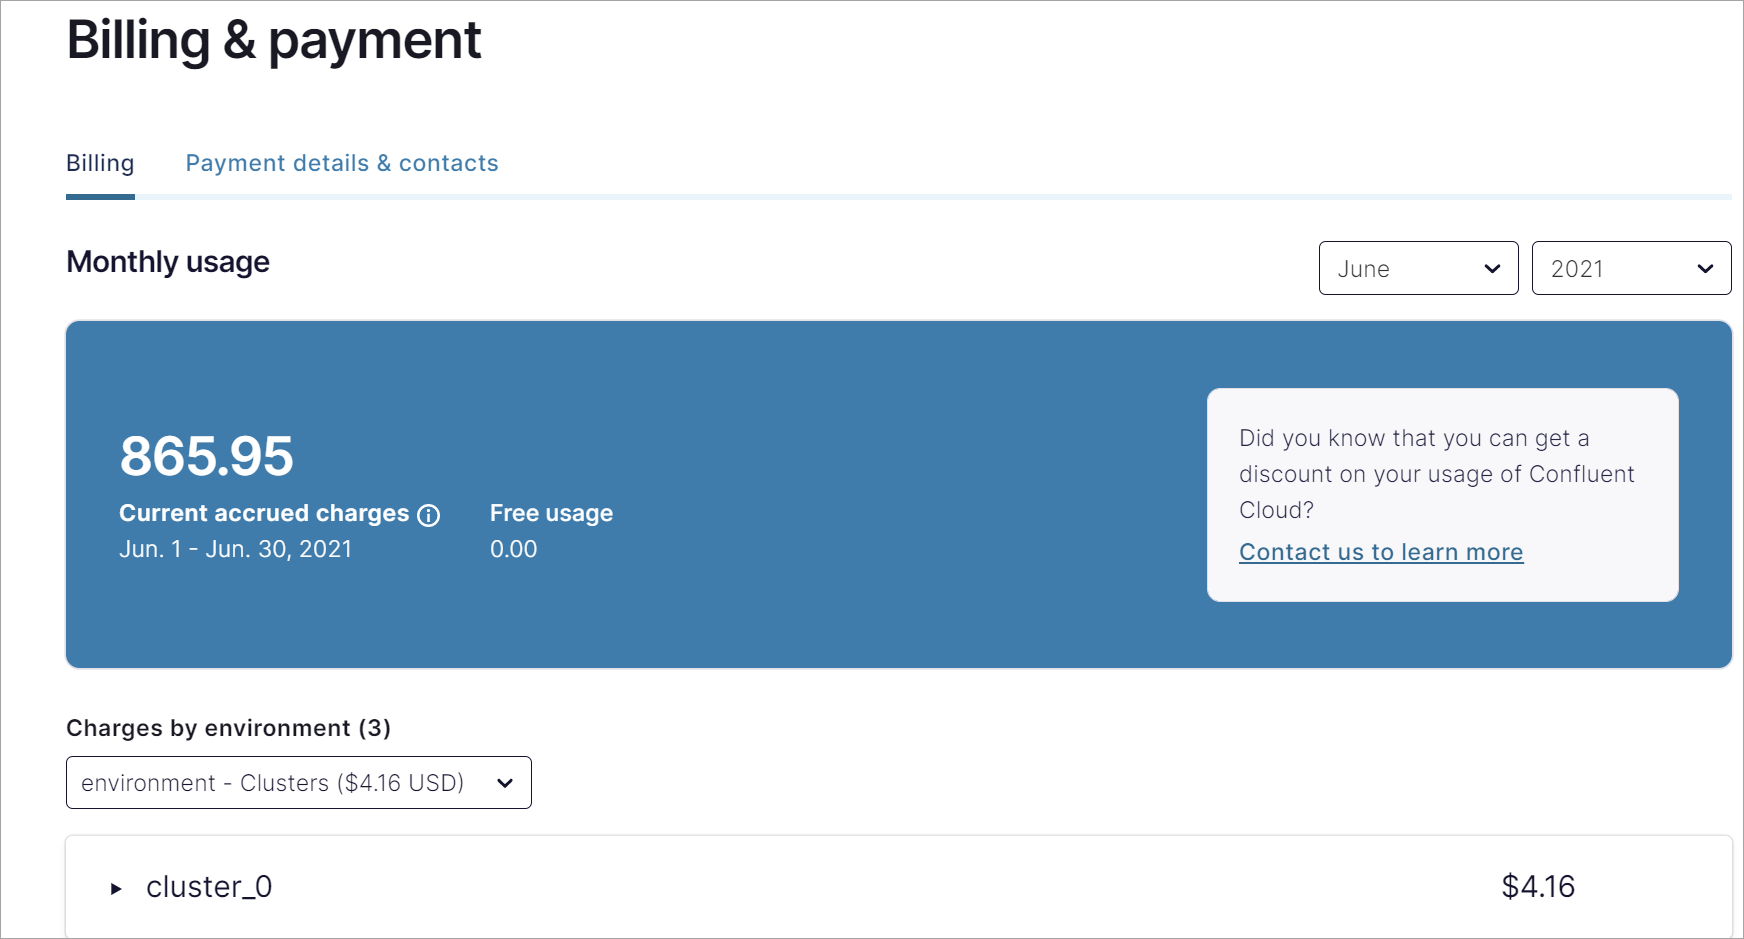Screen dimensions: 1744x939
Task: Open the June month dropdown
Action: click(x=1418, y=268)
